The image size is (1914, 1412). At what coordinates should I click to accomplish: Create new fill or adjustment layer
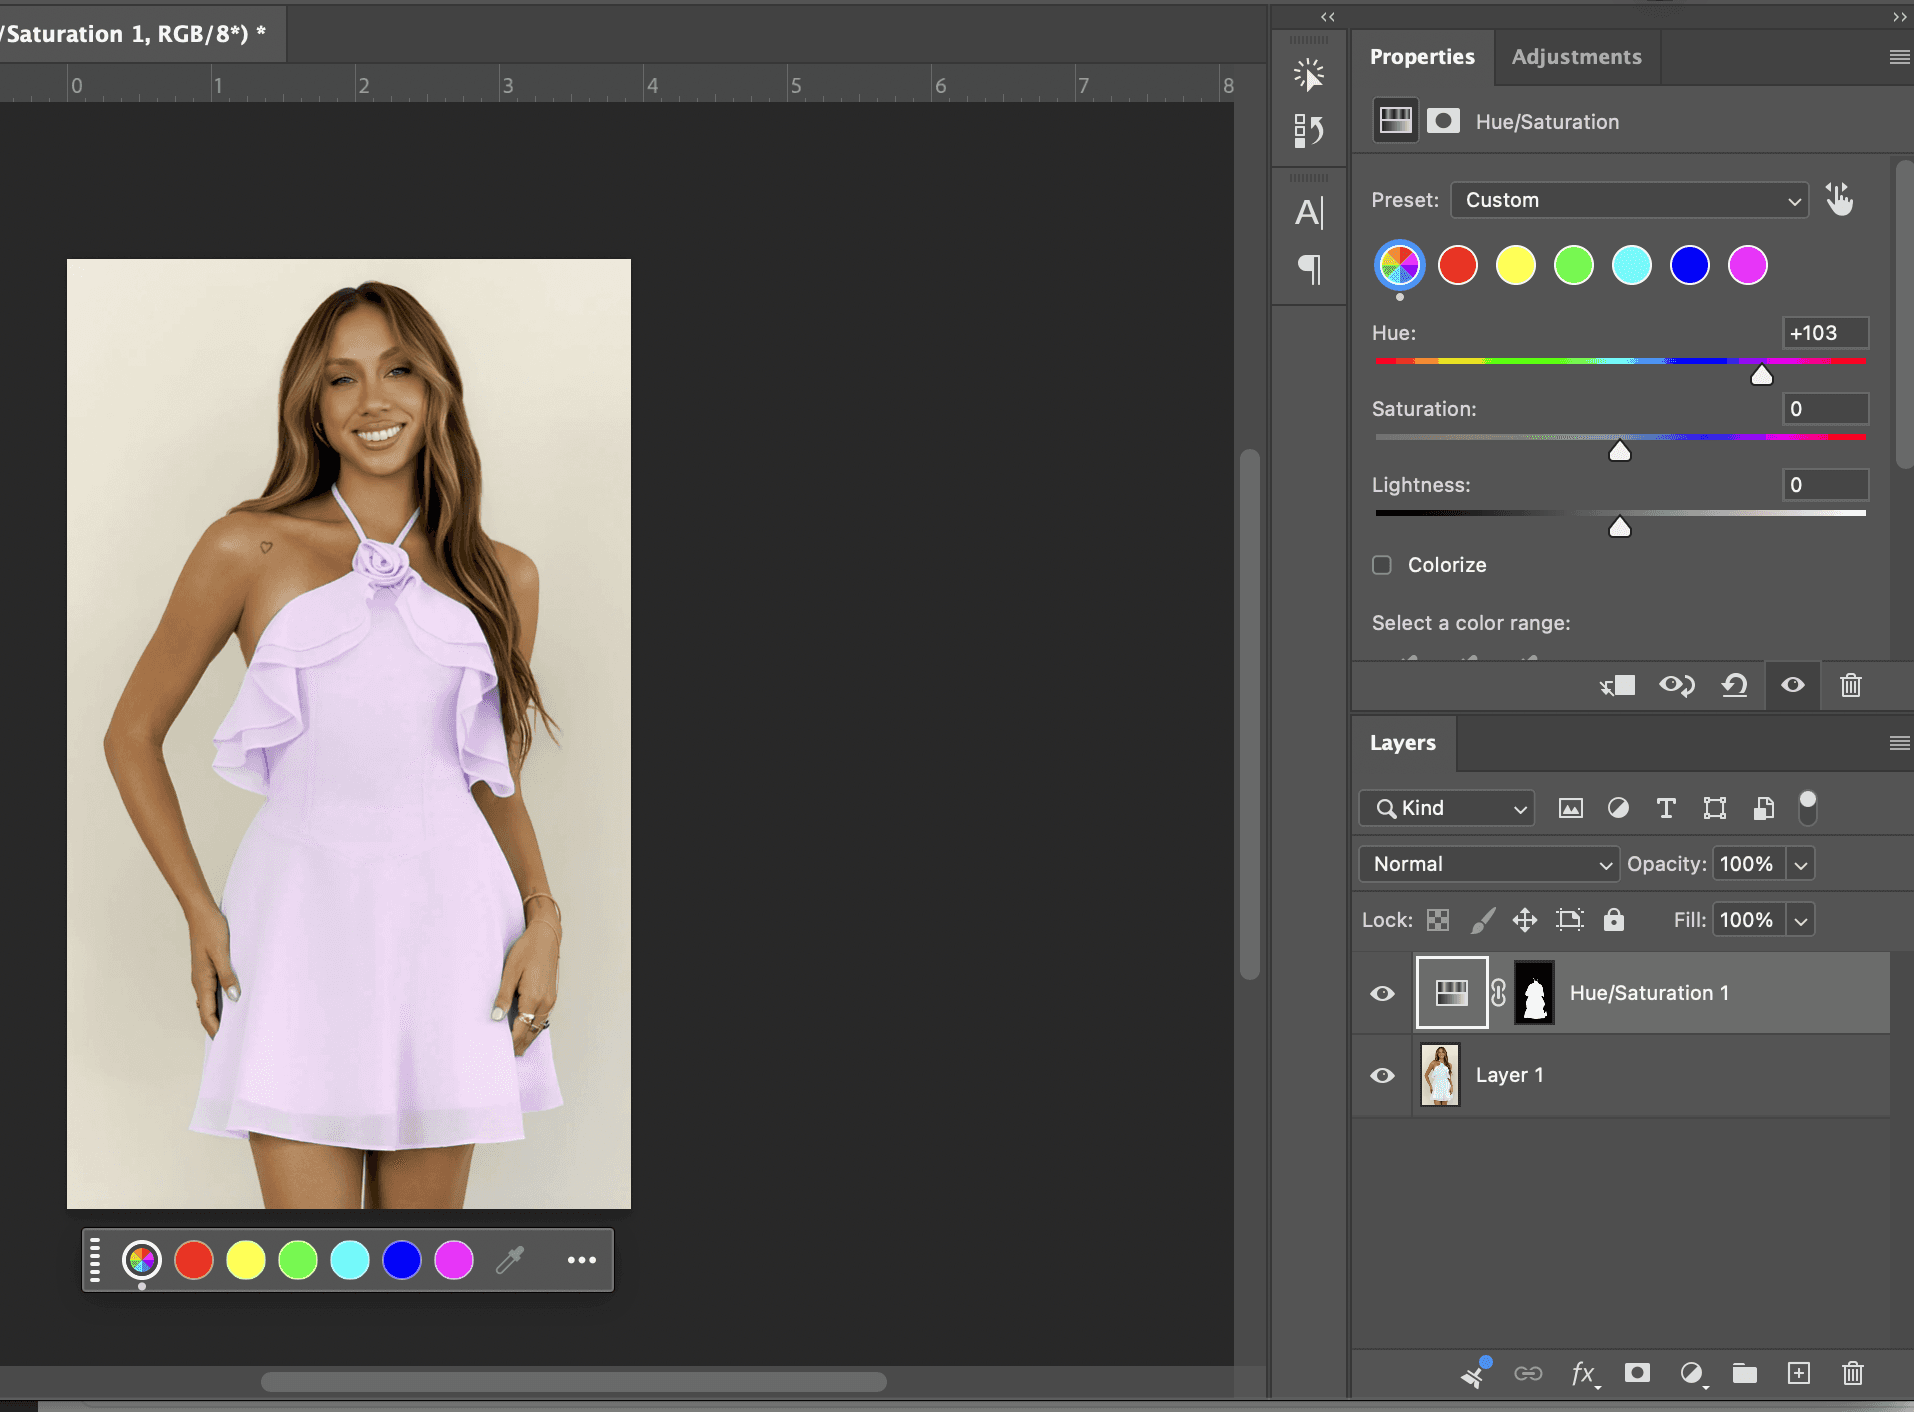pos(1692,1373)
